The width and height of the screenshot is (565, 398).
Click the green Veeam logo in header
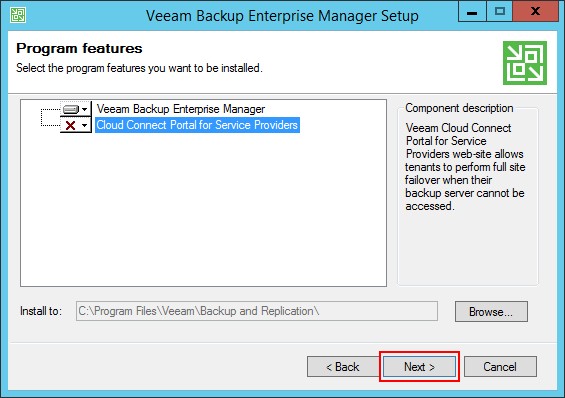pyautogui.click(x=525, y=63)
